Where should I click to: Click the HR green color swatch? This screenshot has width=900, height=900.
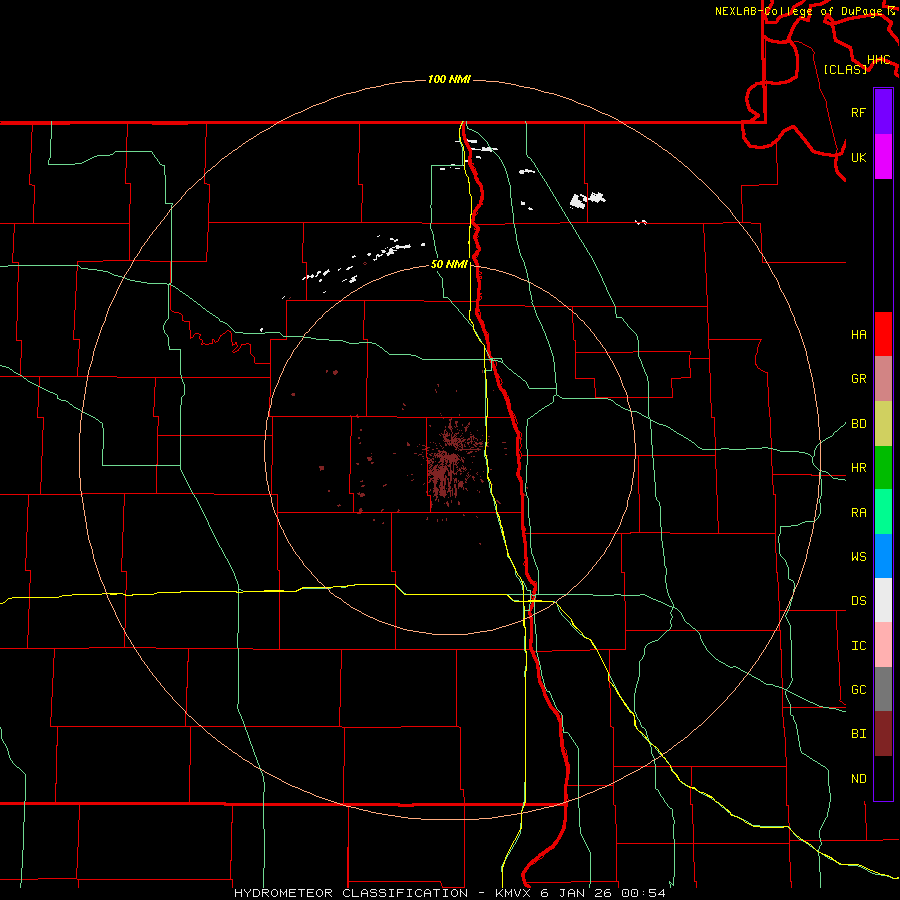click(x=883, y=467)
